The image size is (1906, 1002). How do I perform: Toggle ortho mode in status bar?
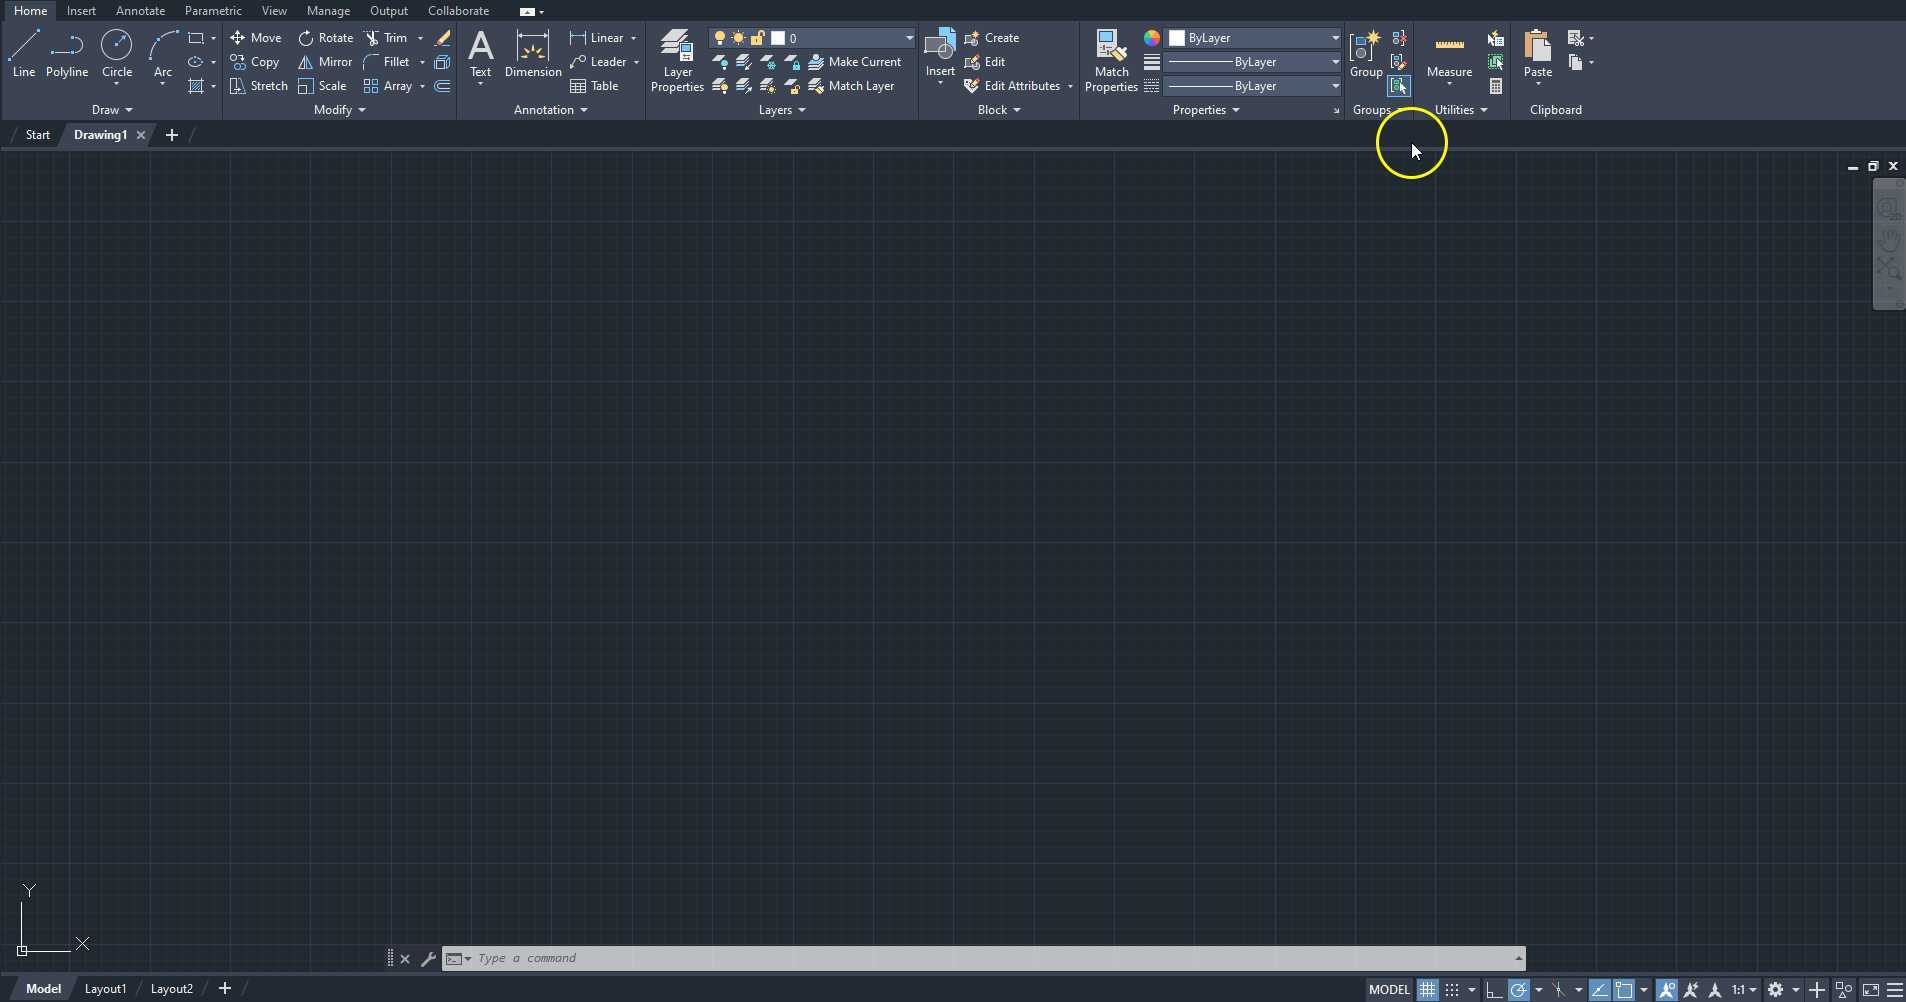(x=1494, y=990)
